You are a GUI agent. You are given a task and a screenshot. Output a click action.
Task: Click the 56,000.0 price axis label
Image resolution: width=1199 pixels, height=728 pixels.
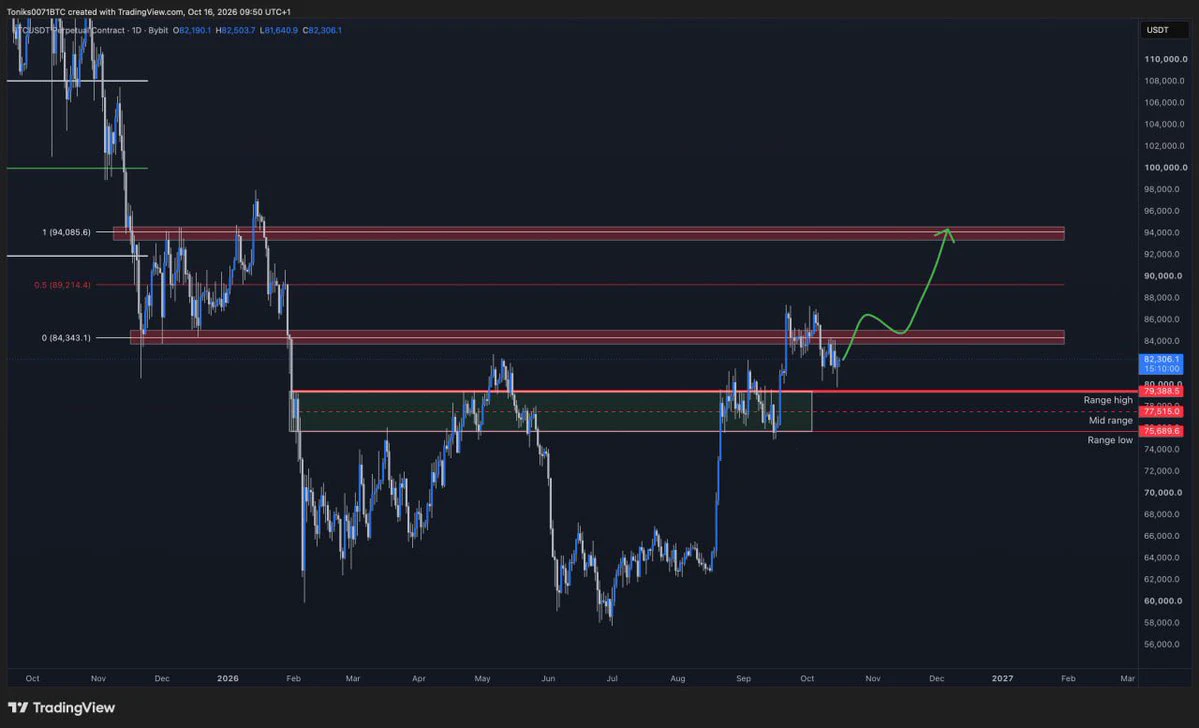[1163, 645]
